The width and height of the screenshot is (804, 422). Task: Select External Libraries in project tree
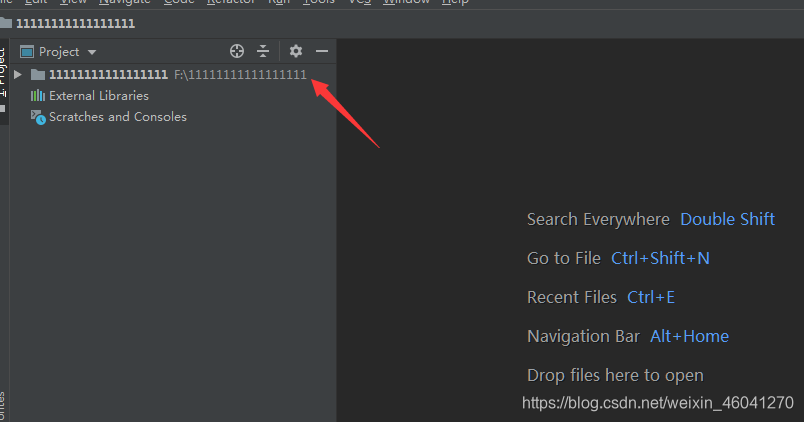[x=99, y=96]
